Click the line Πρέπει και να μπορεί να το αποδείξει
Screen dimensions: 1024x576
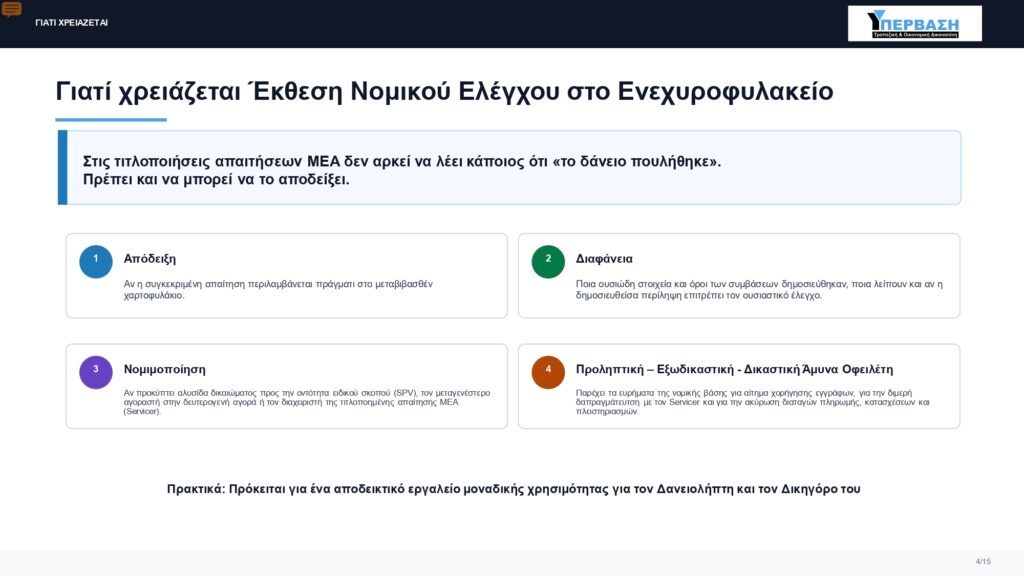pos(216,180)
